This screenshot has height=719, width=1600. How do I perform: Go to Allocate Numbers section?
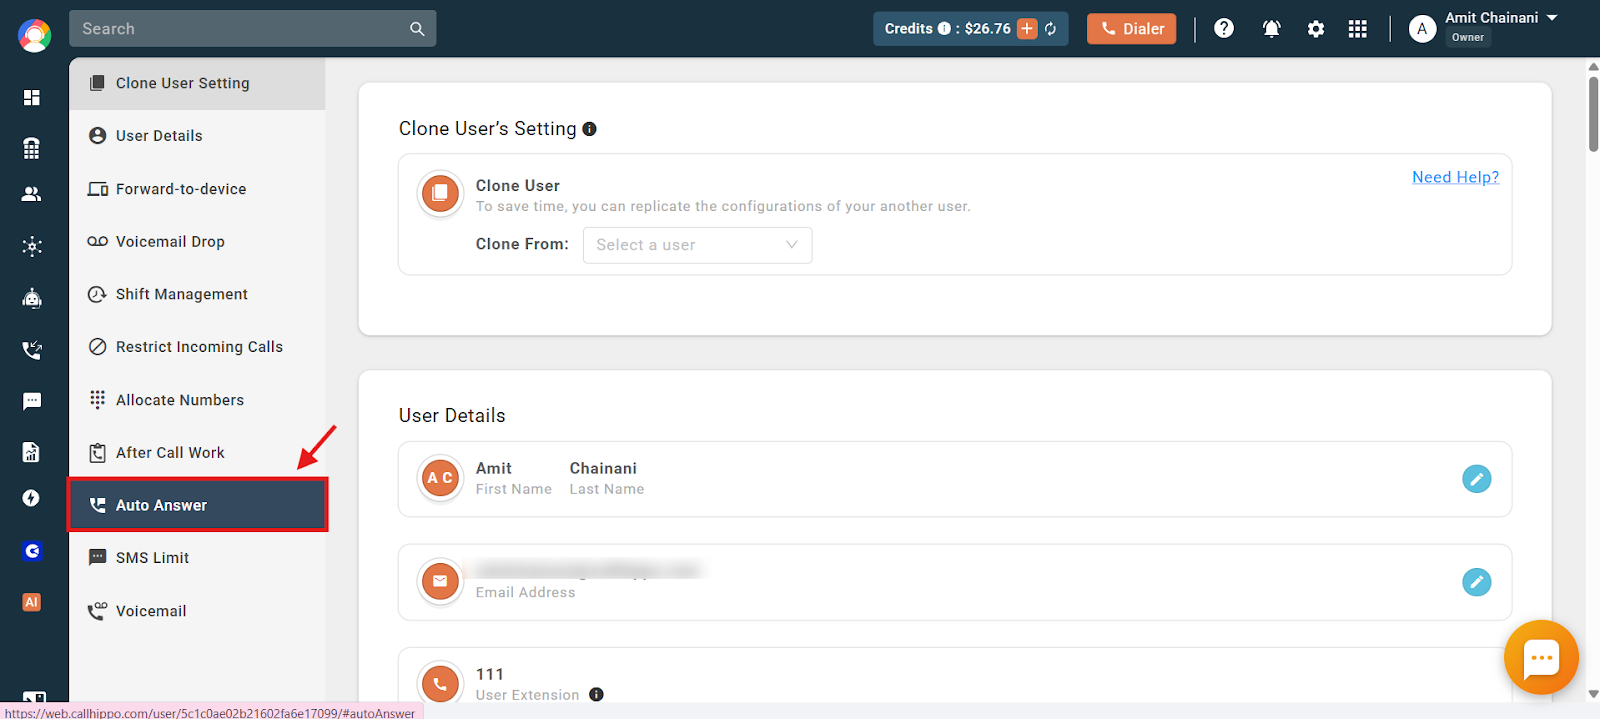197,400
